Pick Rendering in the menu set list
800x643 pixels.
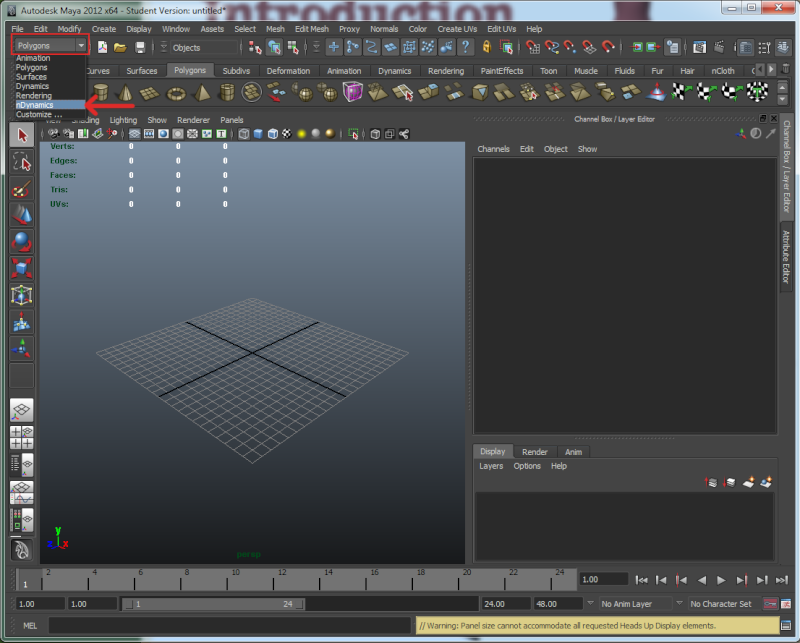[x=50, y=95]
